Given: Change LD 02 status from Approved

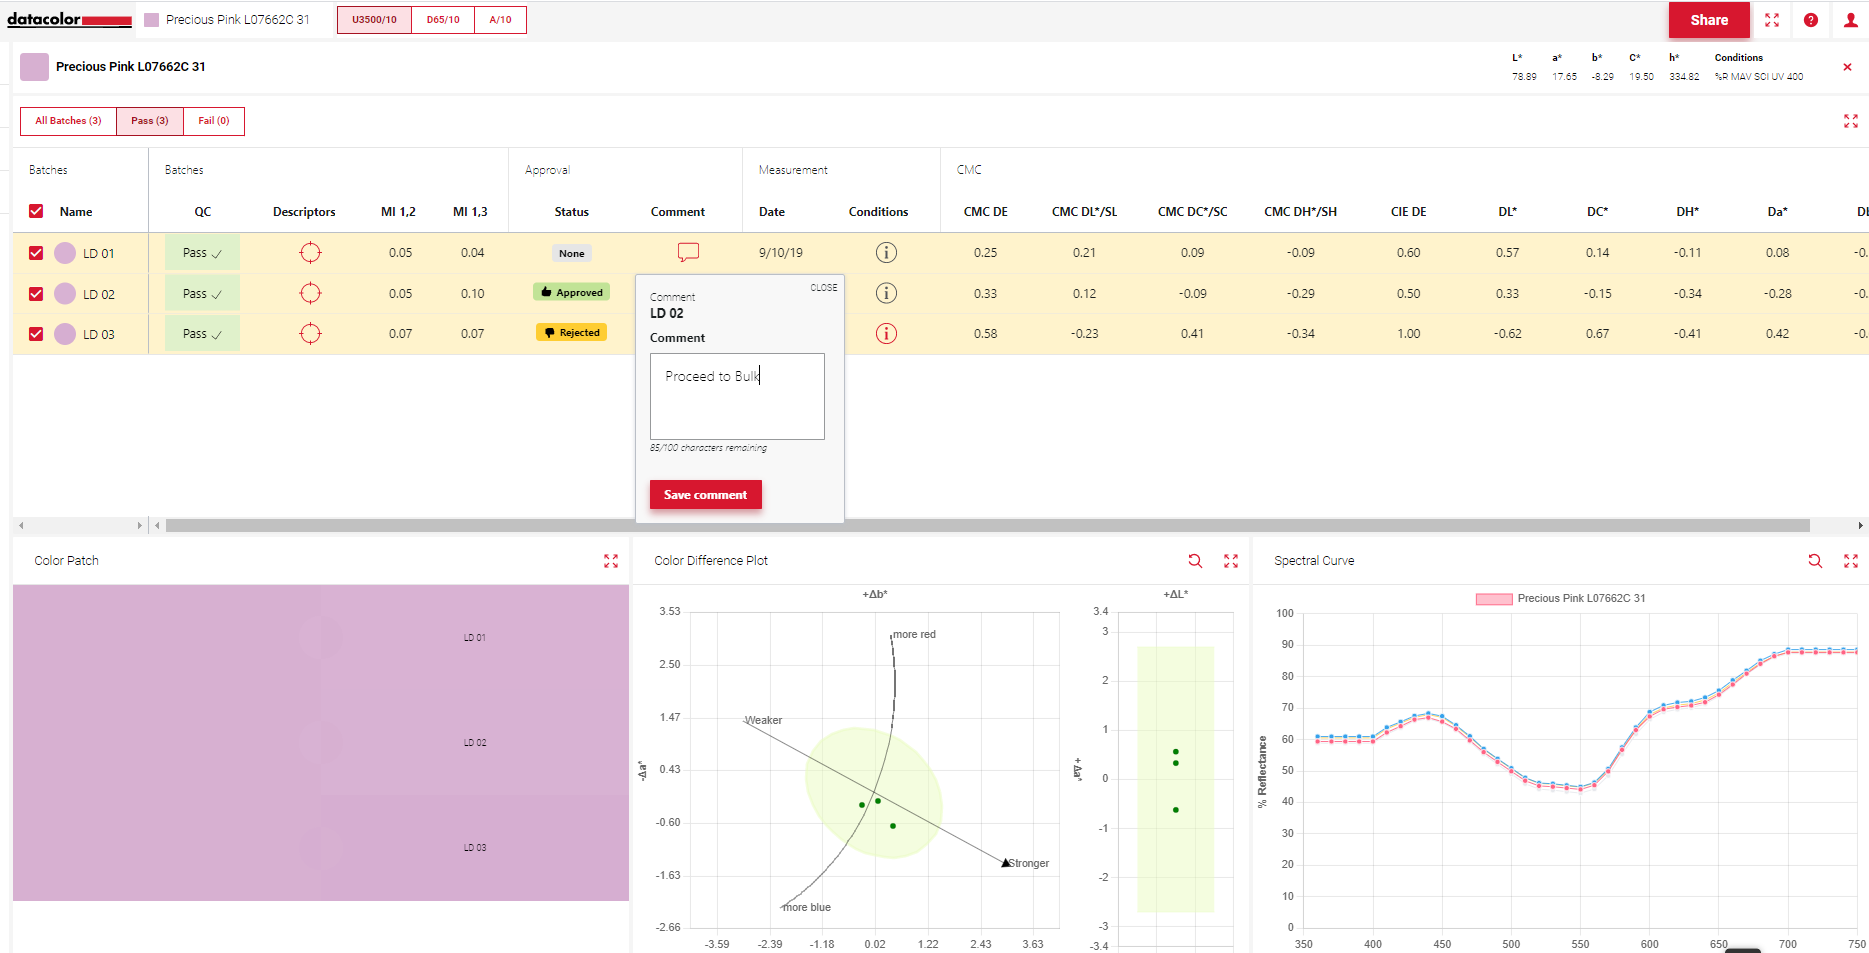Looking at the screenshot, I should 571,292.
